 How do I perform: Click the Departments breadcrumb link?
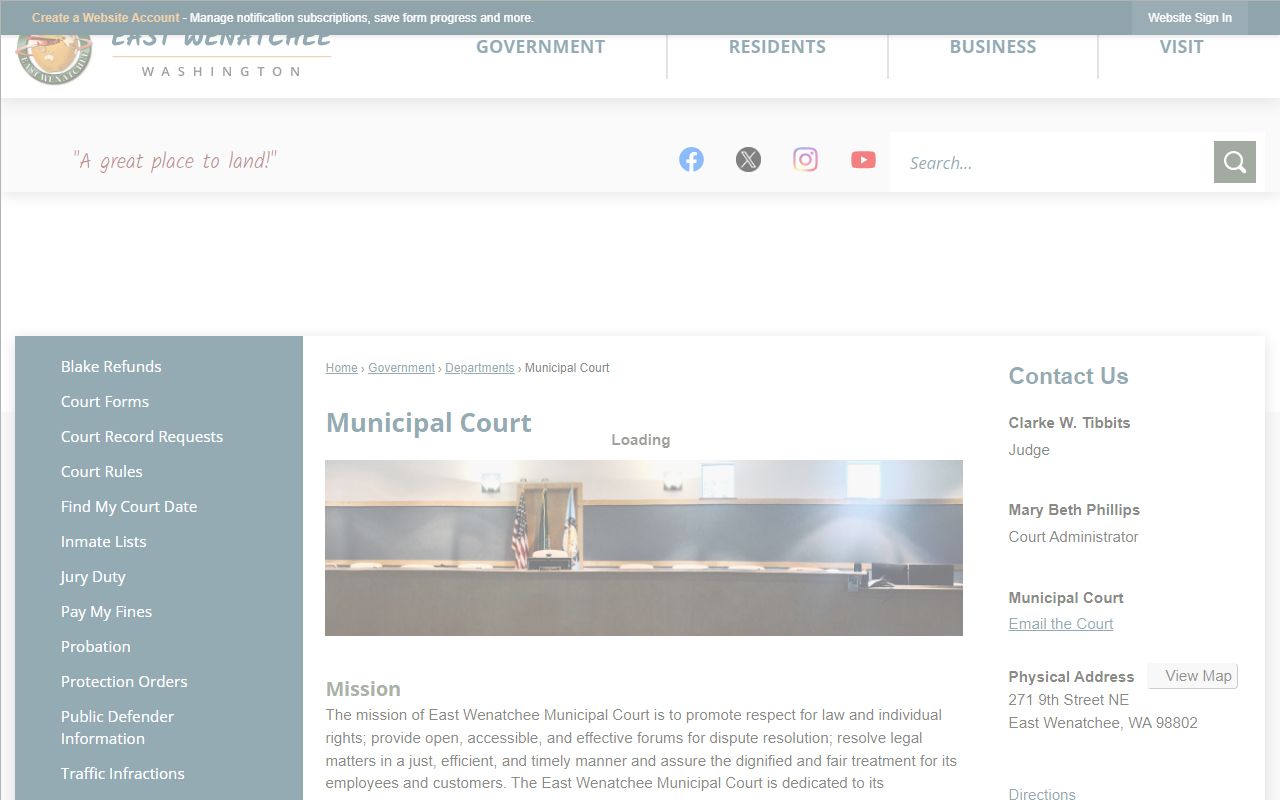coord(480,368)
